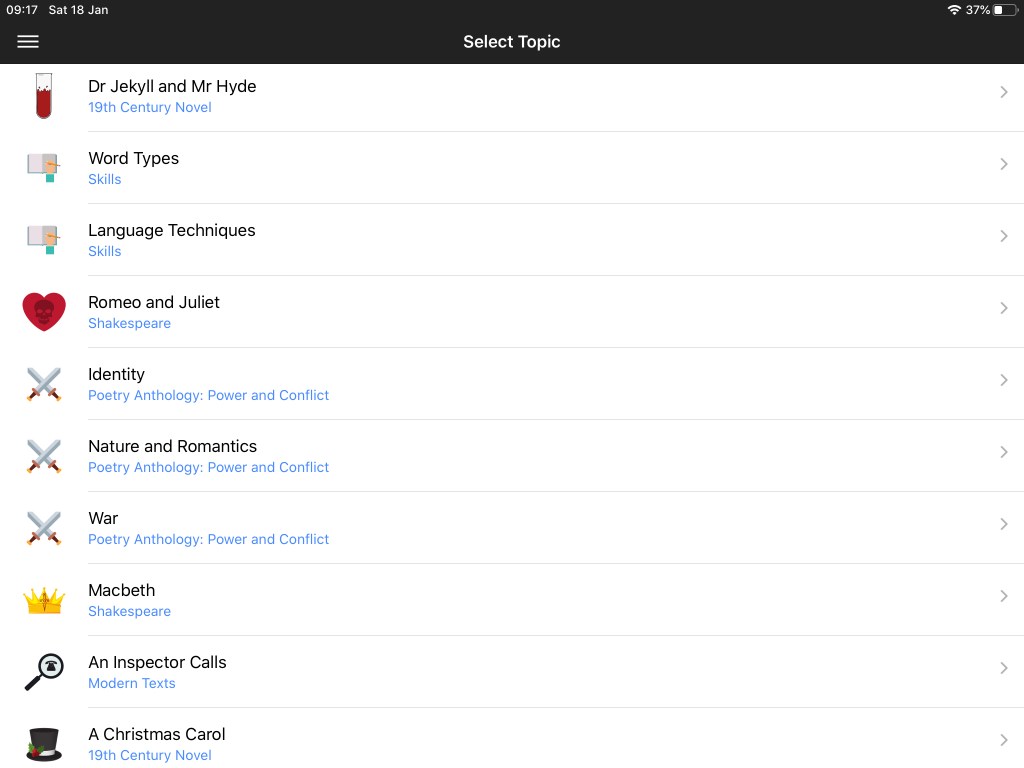Expand the Dr Jekyll and Mr Hyde chevron
The image size is (1024, 768).
[1003, 92]
